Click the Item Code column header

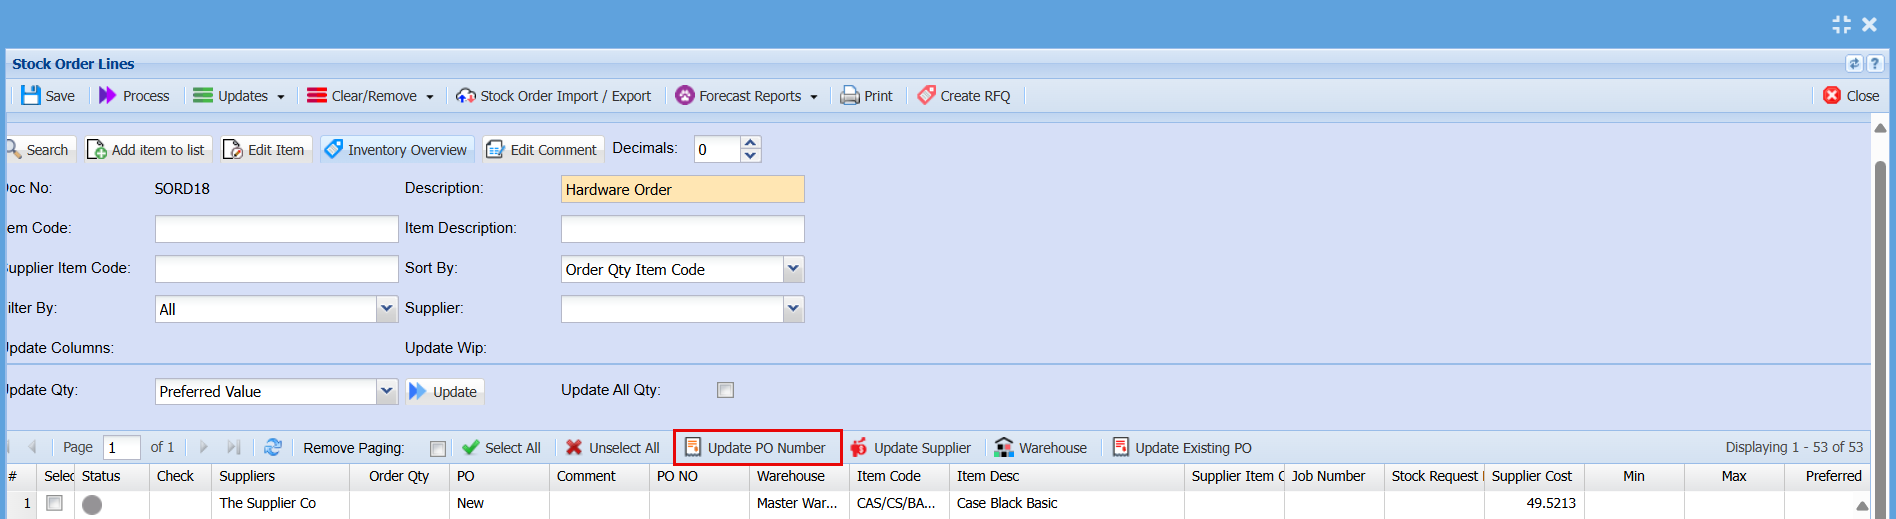[x=899, y=476]
